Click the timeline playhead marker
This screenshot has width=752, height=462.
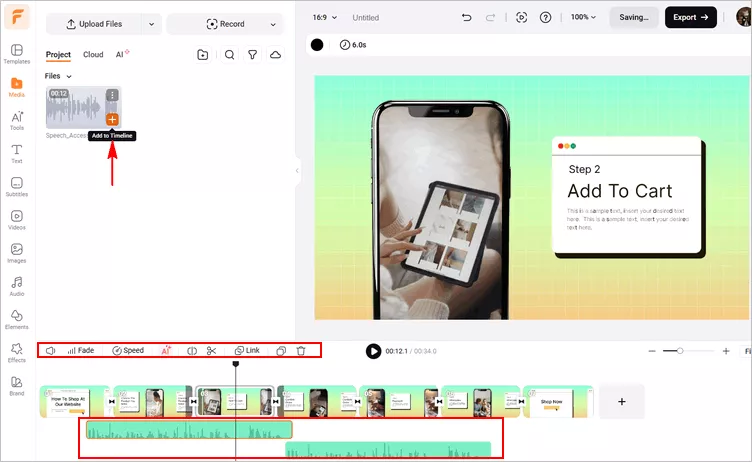coord(235,364)
